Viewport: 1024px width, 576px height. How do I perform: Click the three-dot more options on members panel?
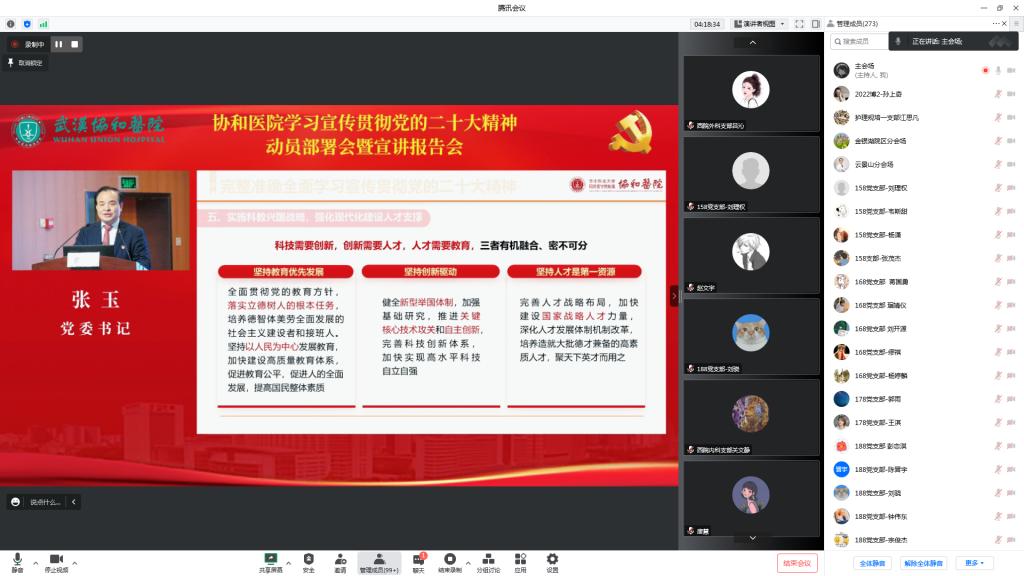point(995,24)
